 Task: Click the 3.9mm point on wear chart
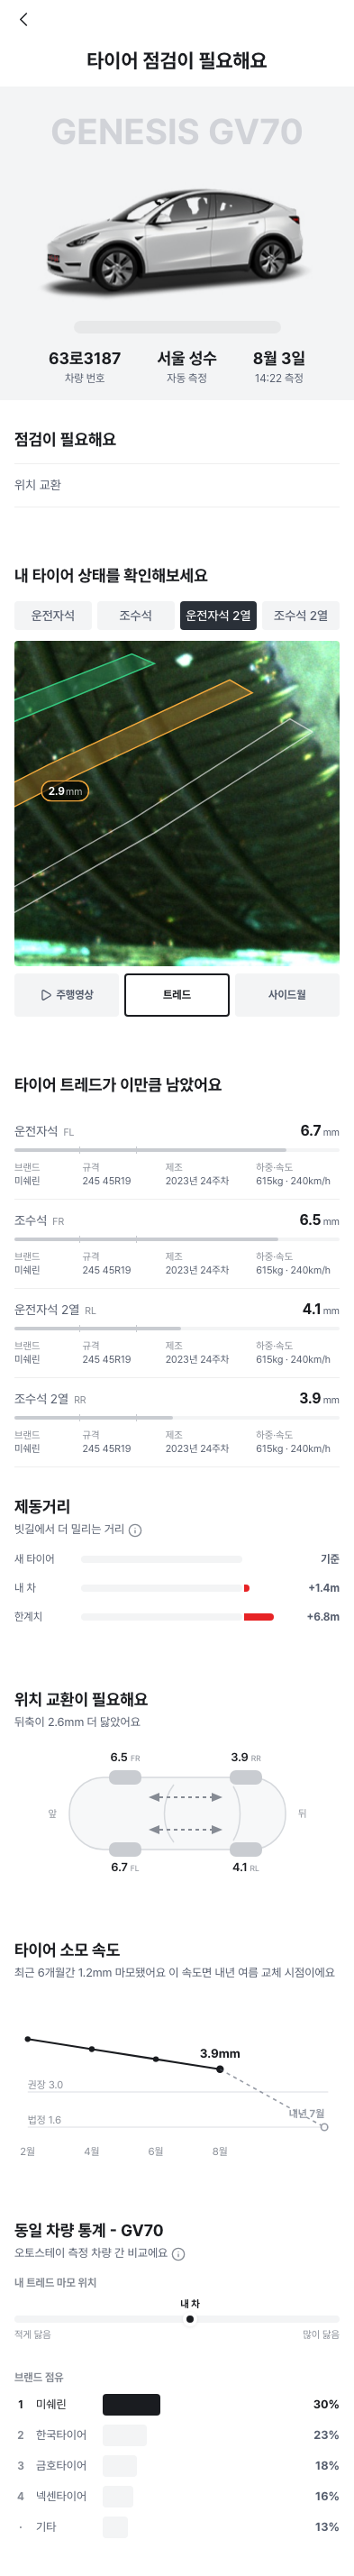tap(220, 2069)
